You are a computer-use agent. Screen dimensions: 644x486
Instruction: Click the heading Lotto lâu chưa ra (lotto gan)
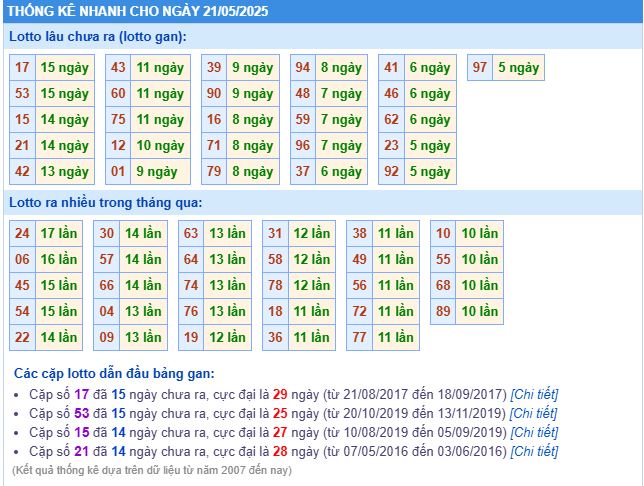[98, 36]
